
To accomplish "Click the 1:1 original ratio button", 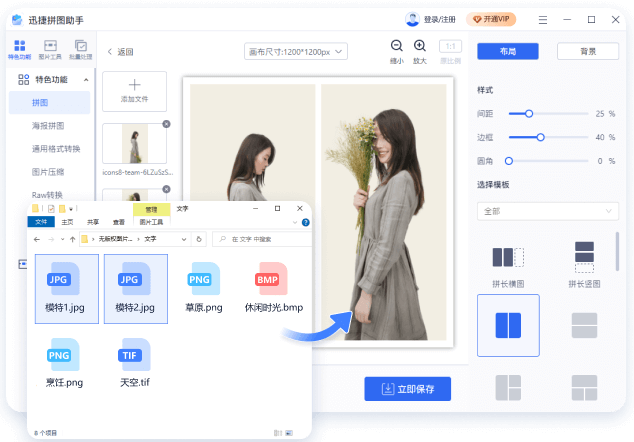I will point(450,47).
